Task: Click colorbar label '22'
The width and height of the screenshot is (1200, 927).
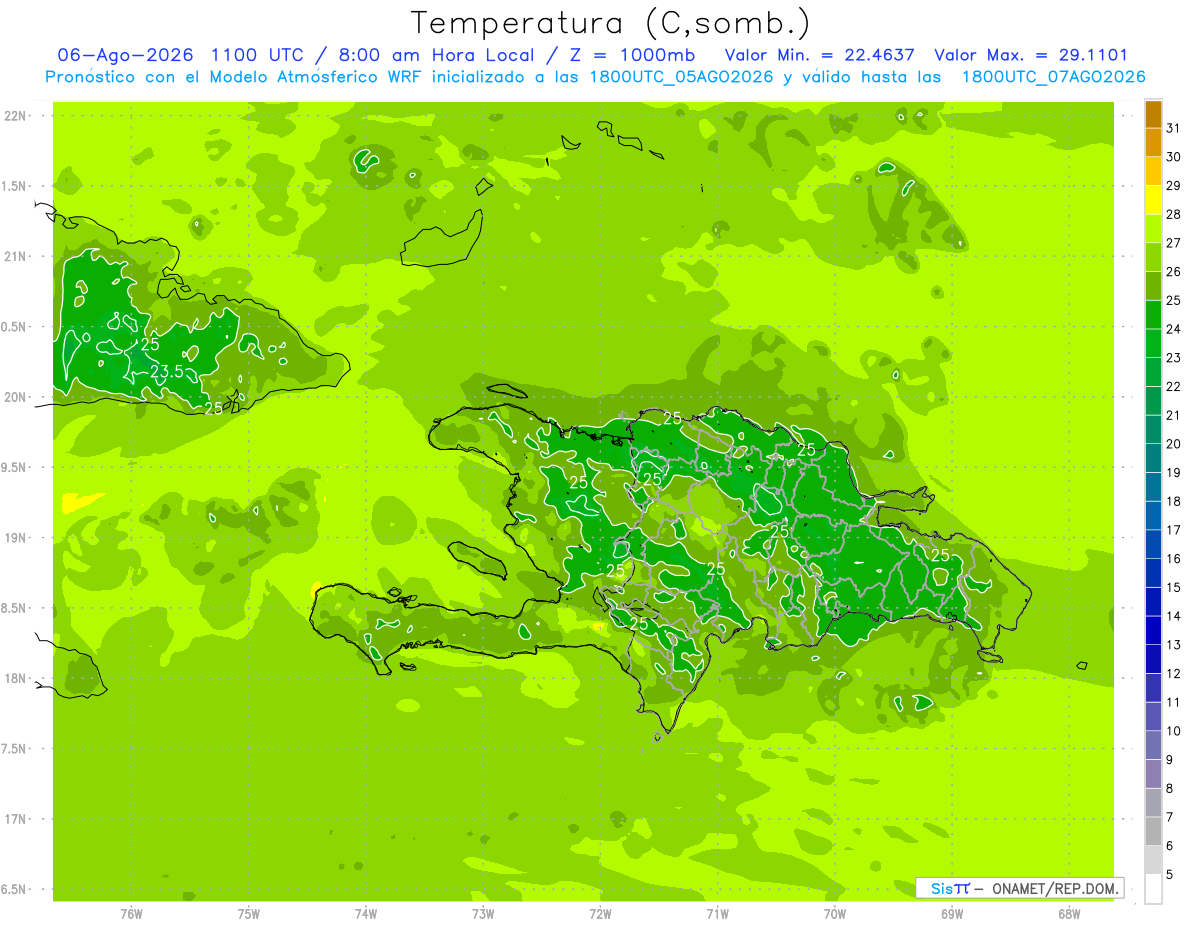Action: (x=1174, y=386)
